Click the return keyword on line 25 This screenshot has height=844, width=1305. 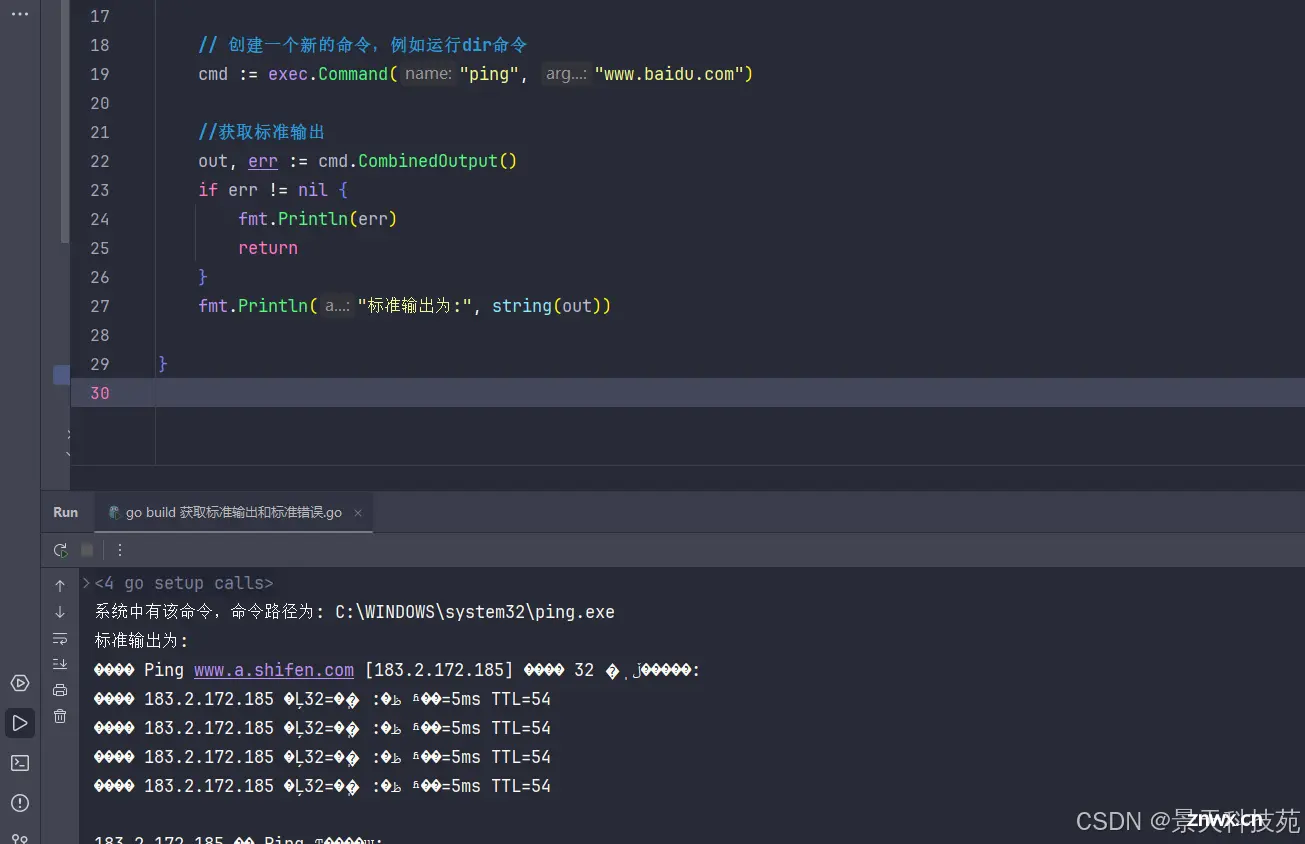point(268,248)
